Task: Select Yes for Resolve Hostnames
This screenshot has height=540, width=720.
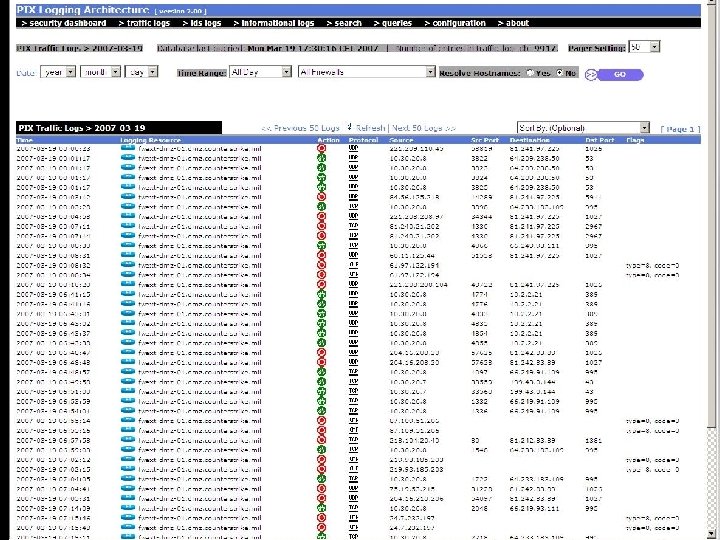Action: click(530, 73)
